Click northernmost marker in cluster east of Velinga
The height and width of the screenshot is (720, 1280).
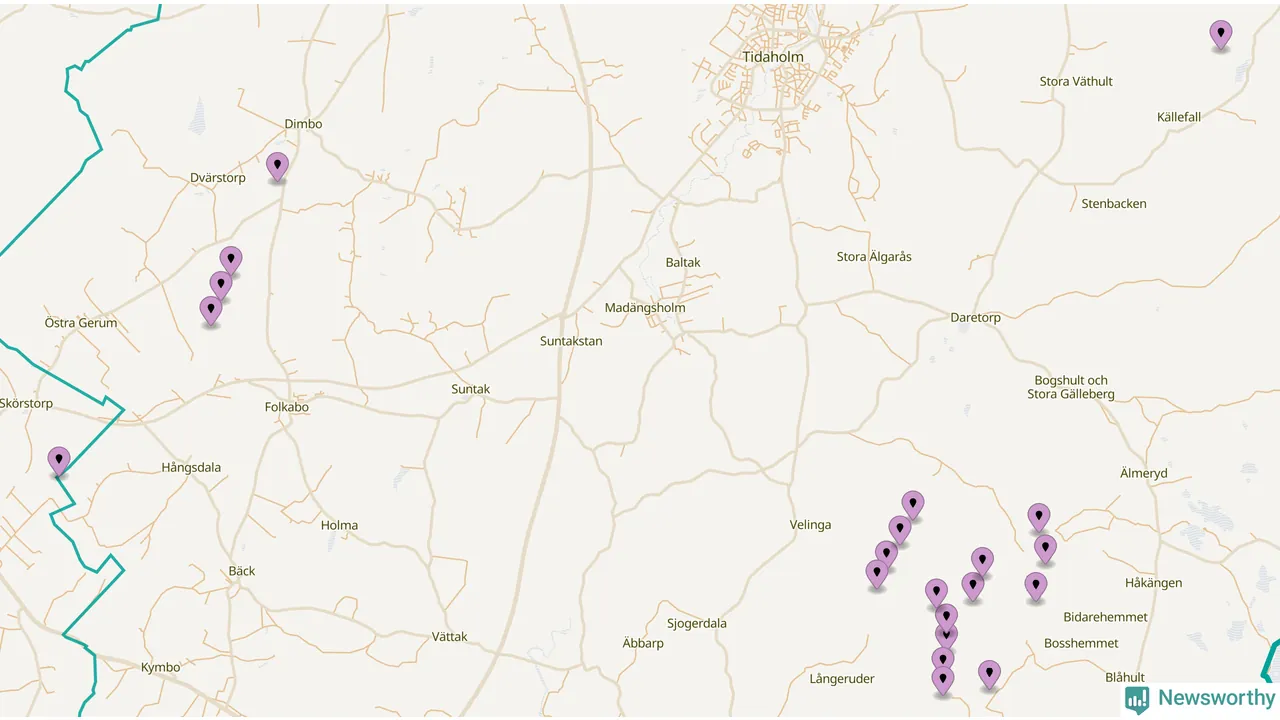tap(912, 505)
